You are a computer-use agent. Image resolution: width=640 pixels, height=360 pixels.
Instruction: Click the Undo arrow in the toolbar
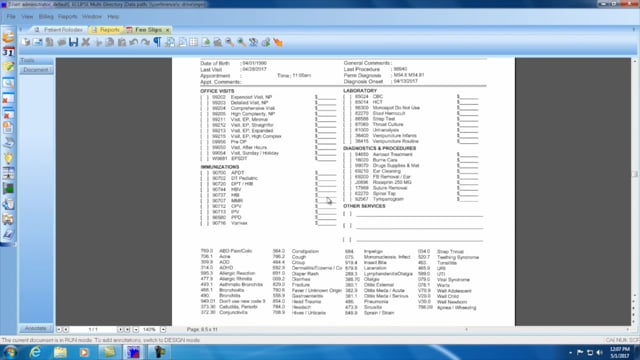133,42
